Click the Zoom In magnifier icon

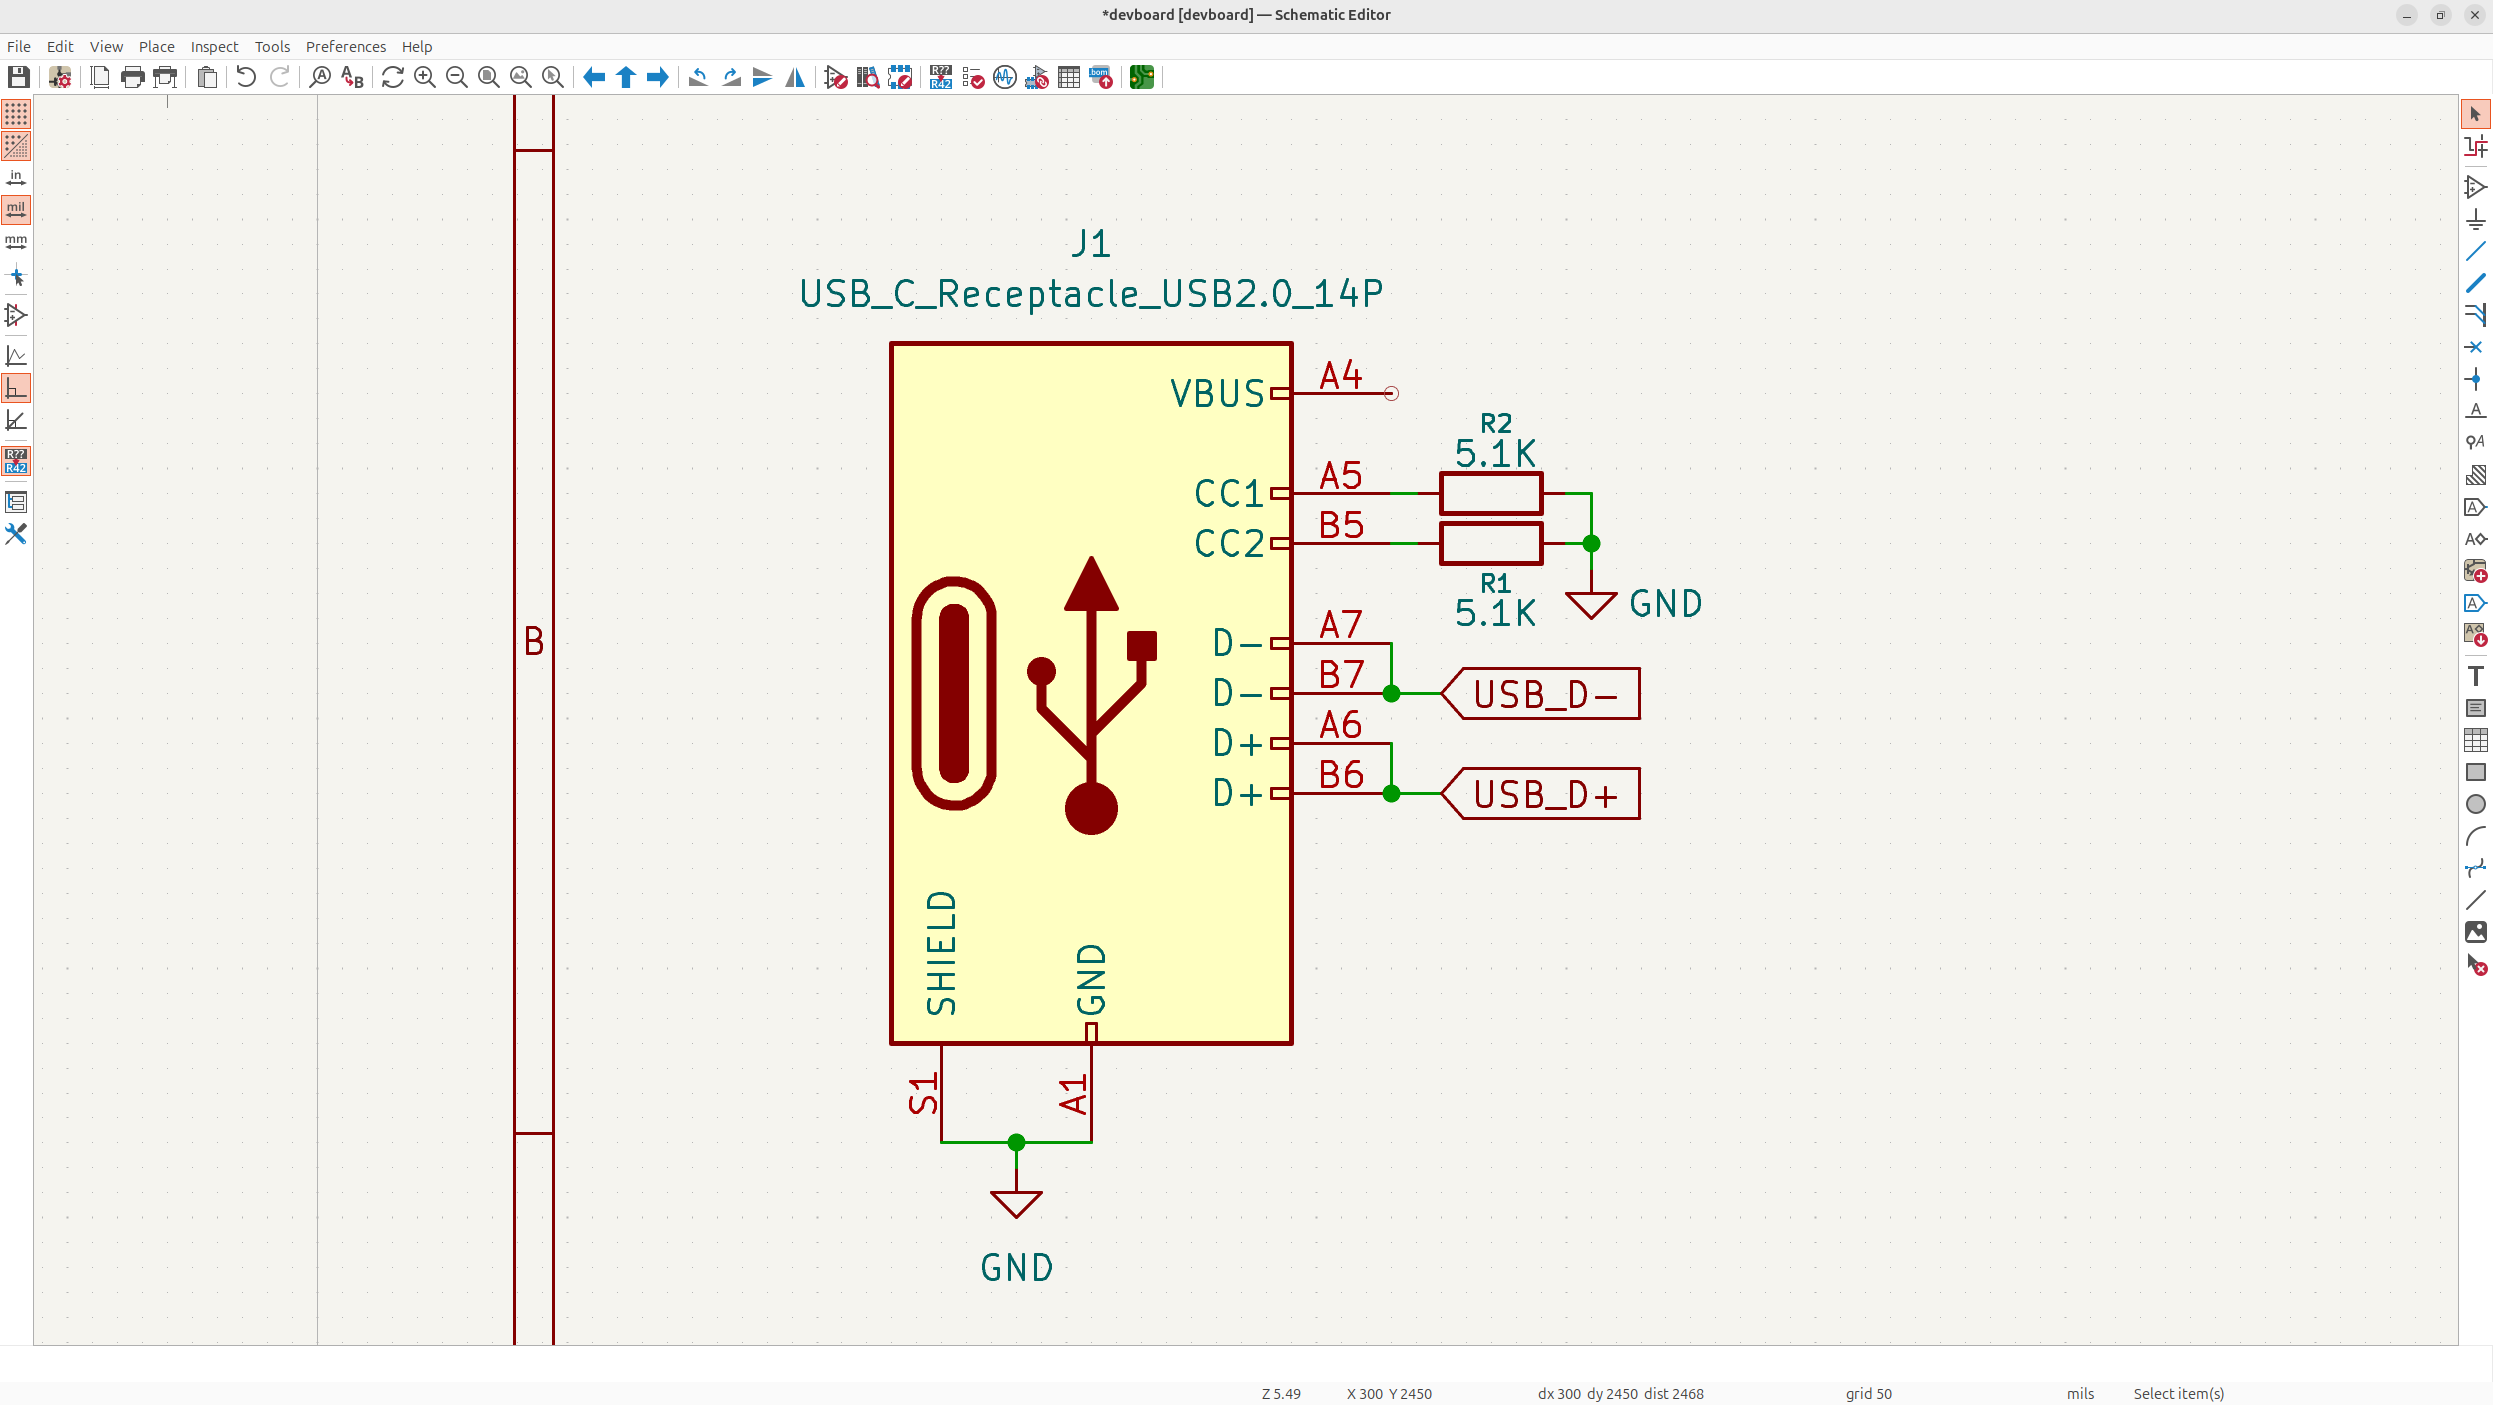tap(425, 77)
